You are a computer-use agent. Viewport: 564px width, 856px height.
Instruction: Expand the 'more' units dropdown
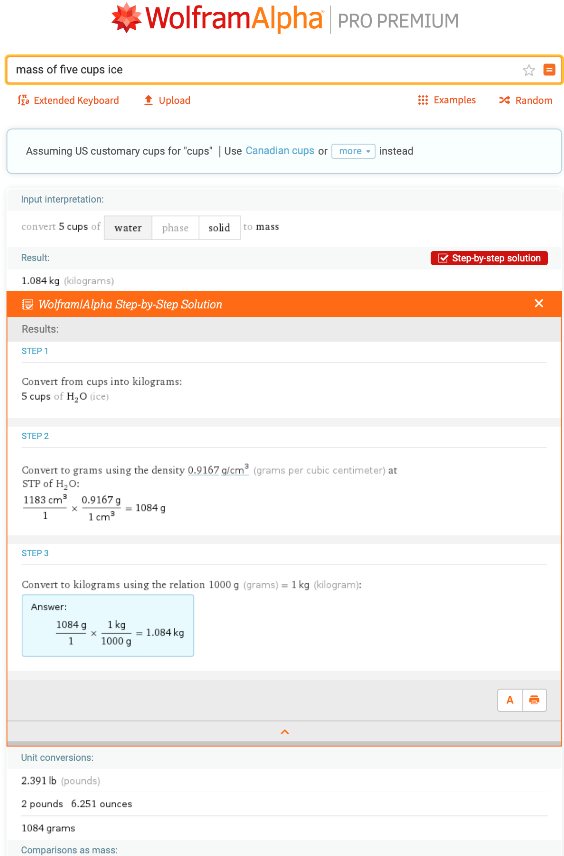(x=353, y=151)
